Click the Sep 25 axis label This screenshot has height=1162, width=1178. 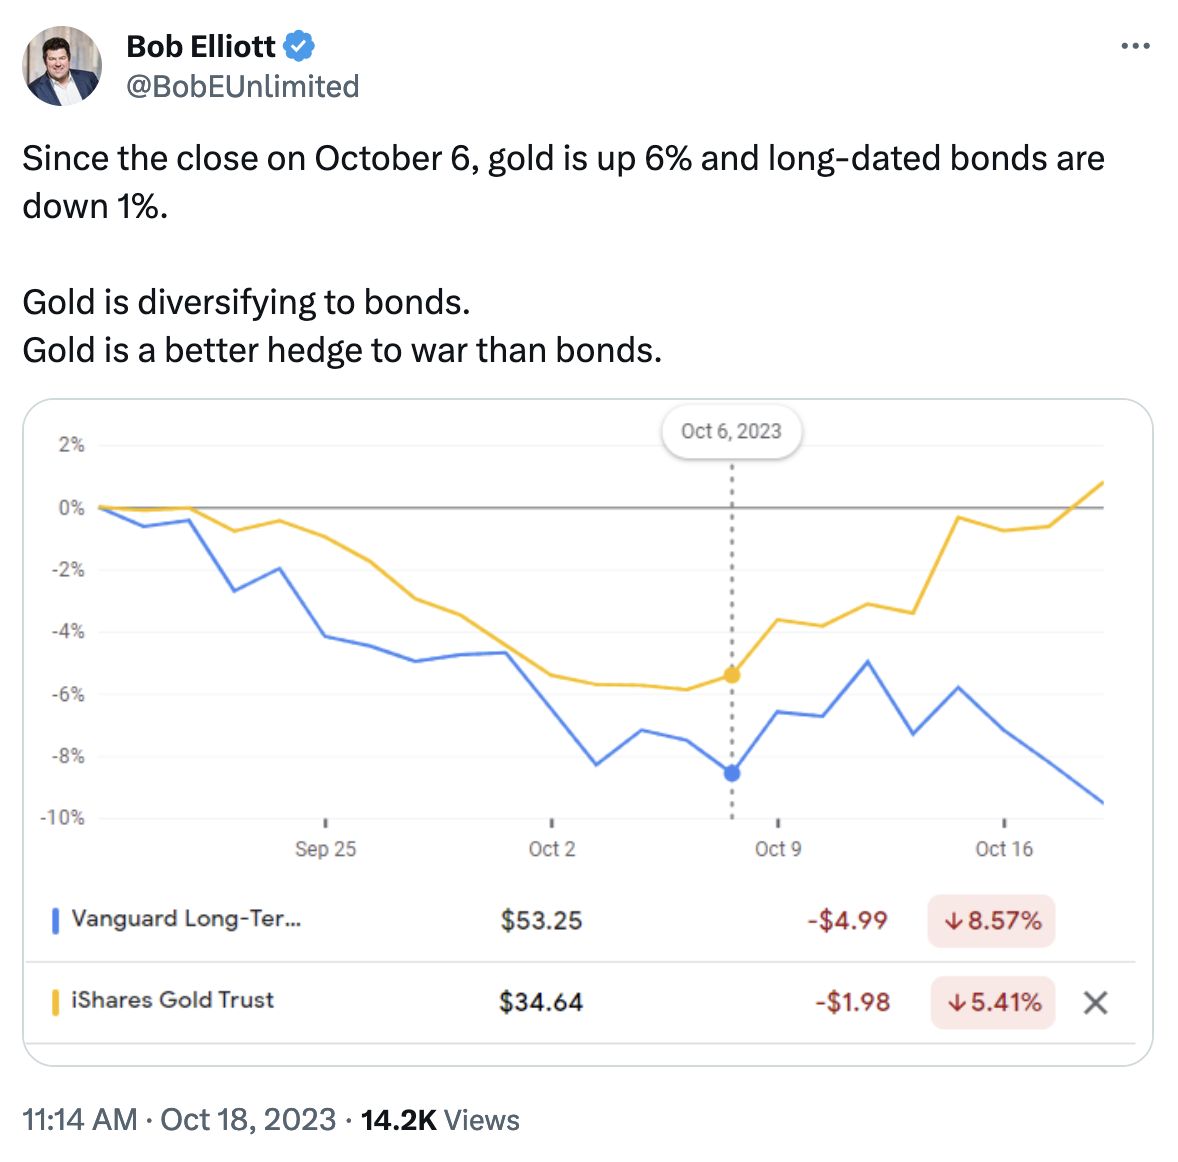coord(326,849)
